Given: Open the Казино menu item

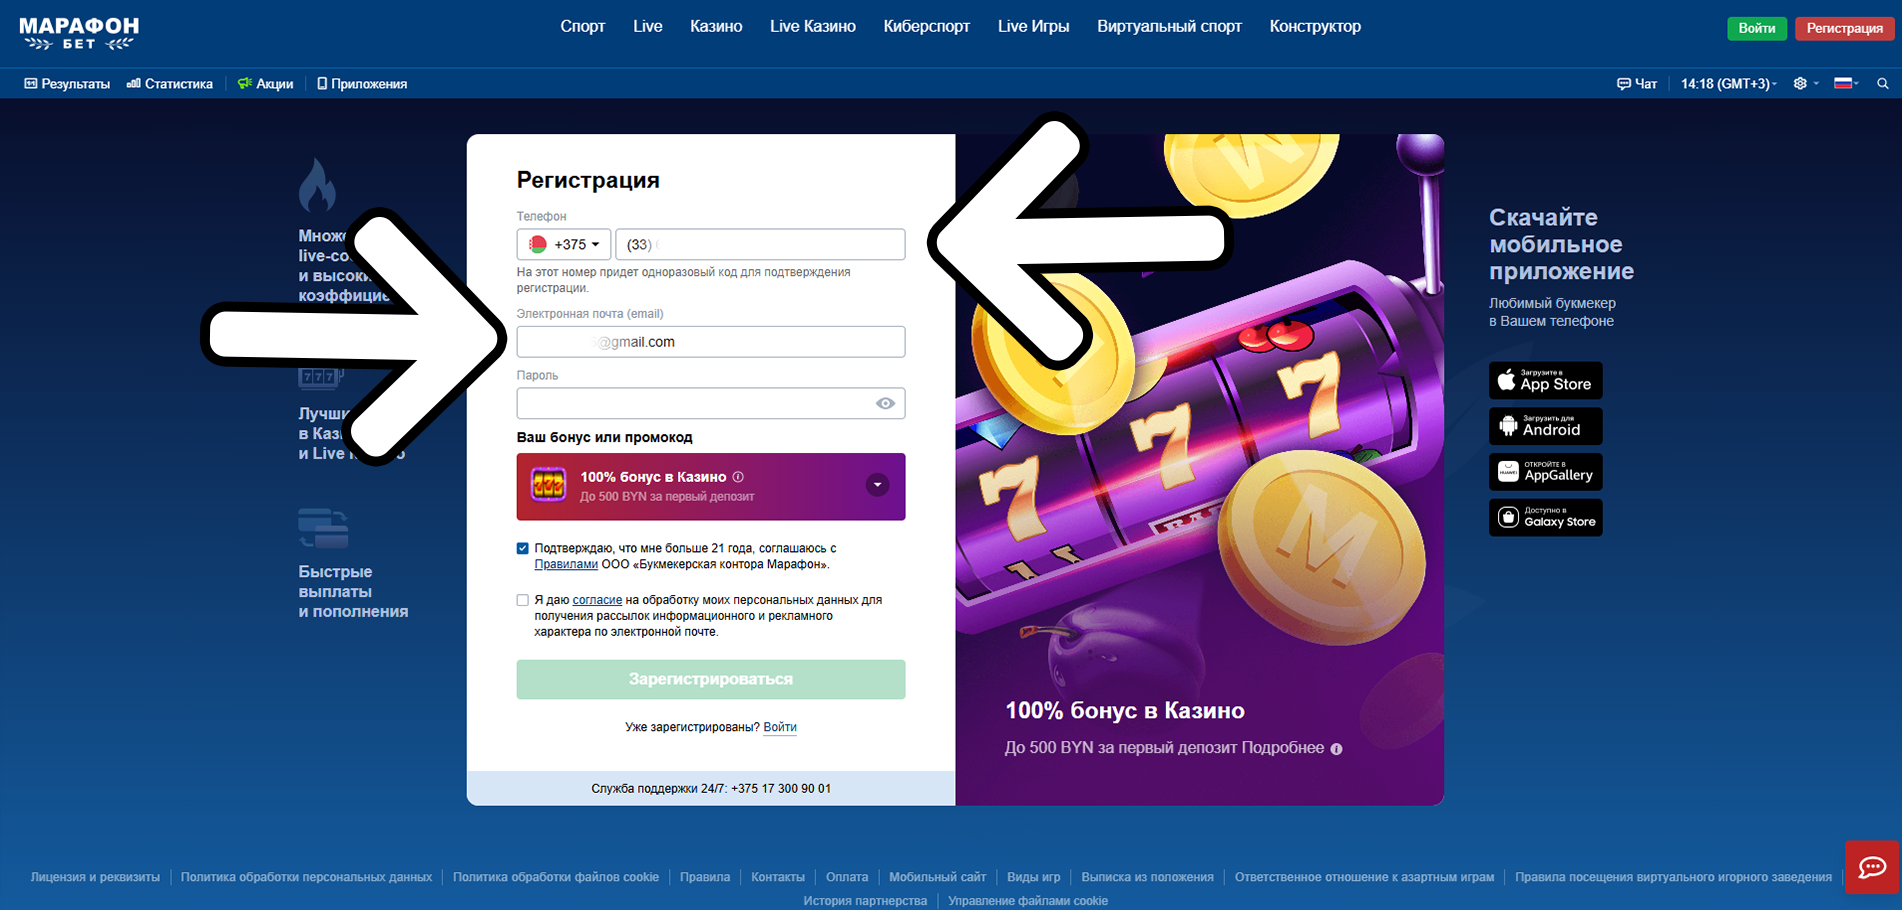Looking at the screenshot, I should point(716,27).
